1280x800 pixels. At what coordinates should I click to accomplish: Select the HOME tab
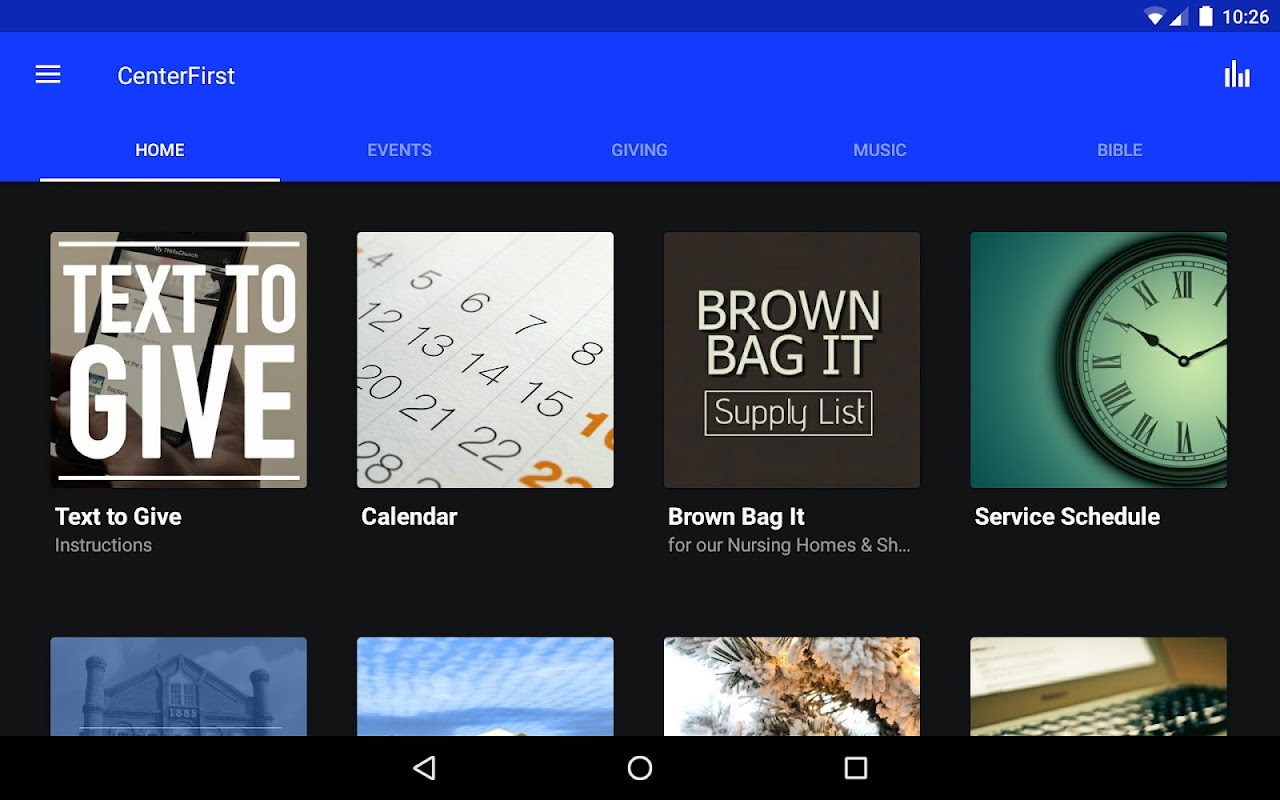tap(160, 150)
